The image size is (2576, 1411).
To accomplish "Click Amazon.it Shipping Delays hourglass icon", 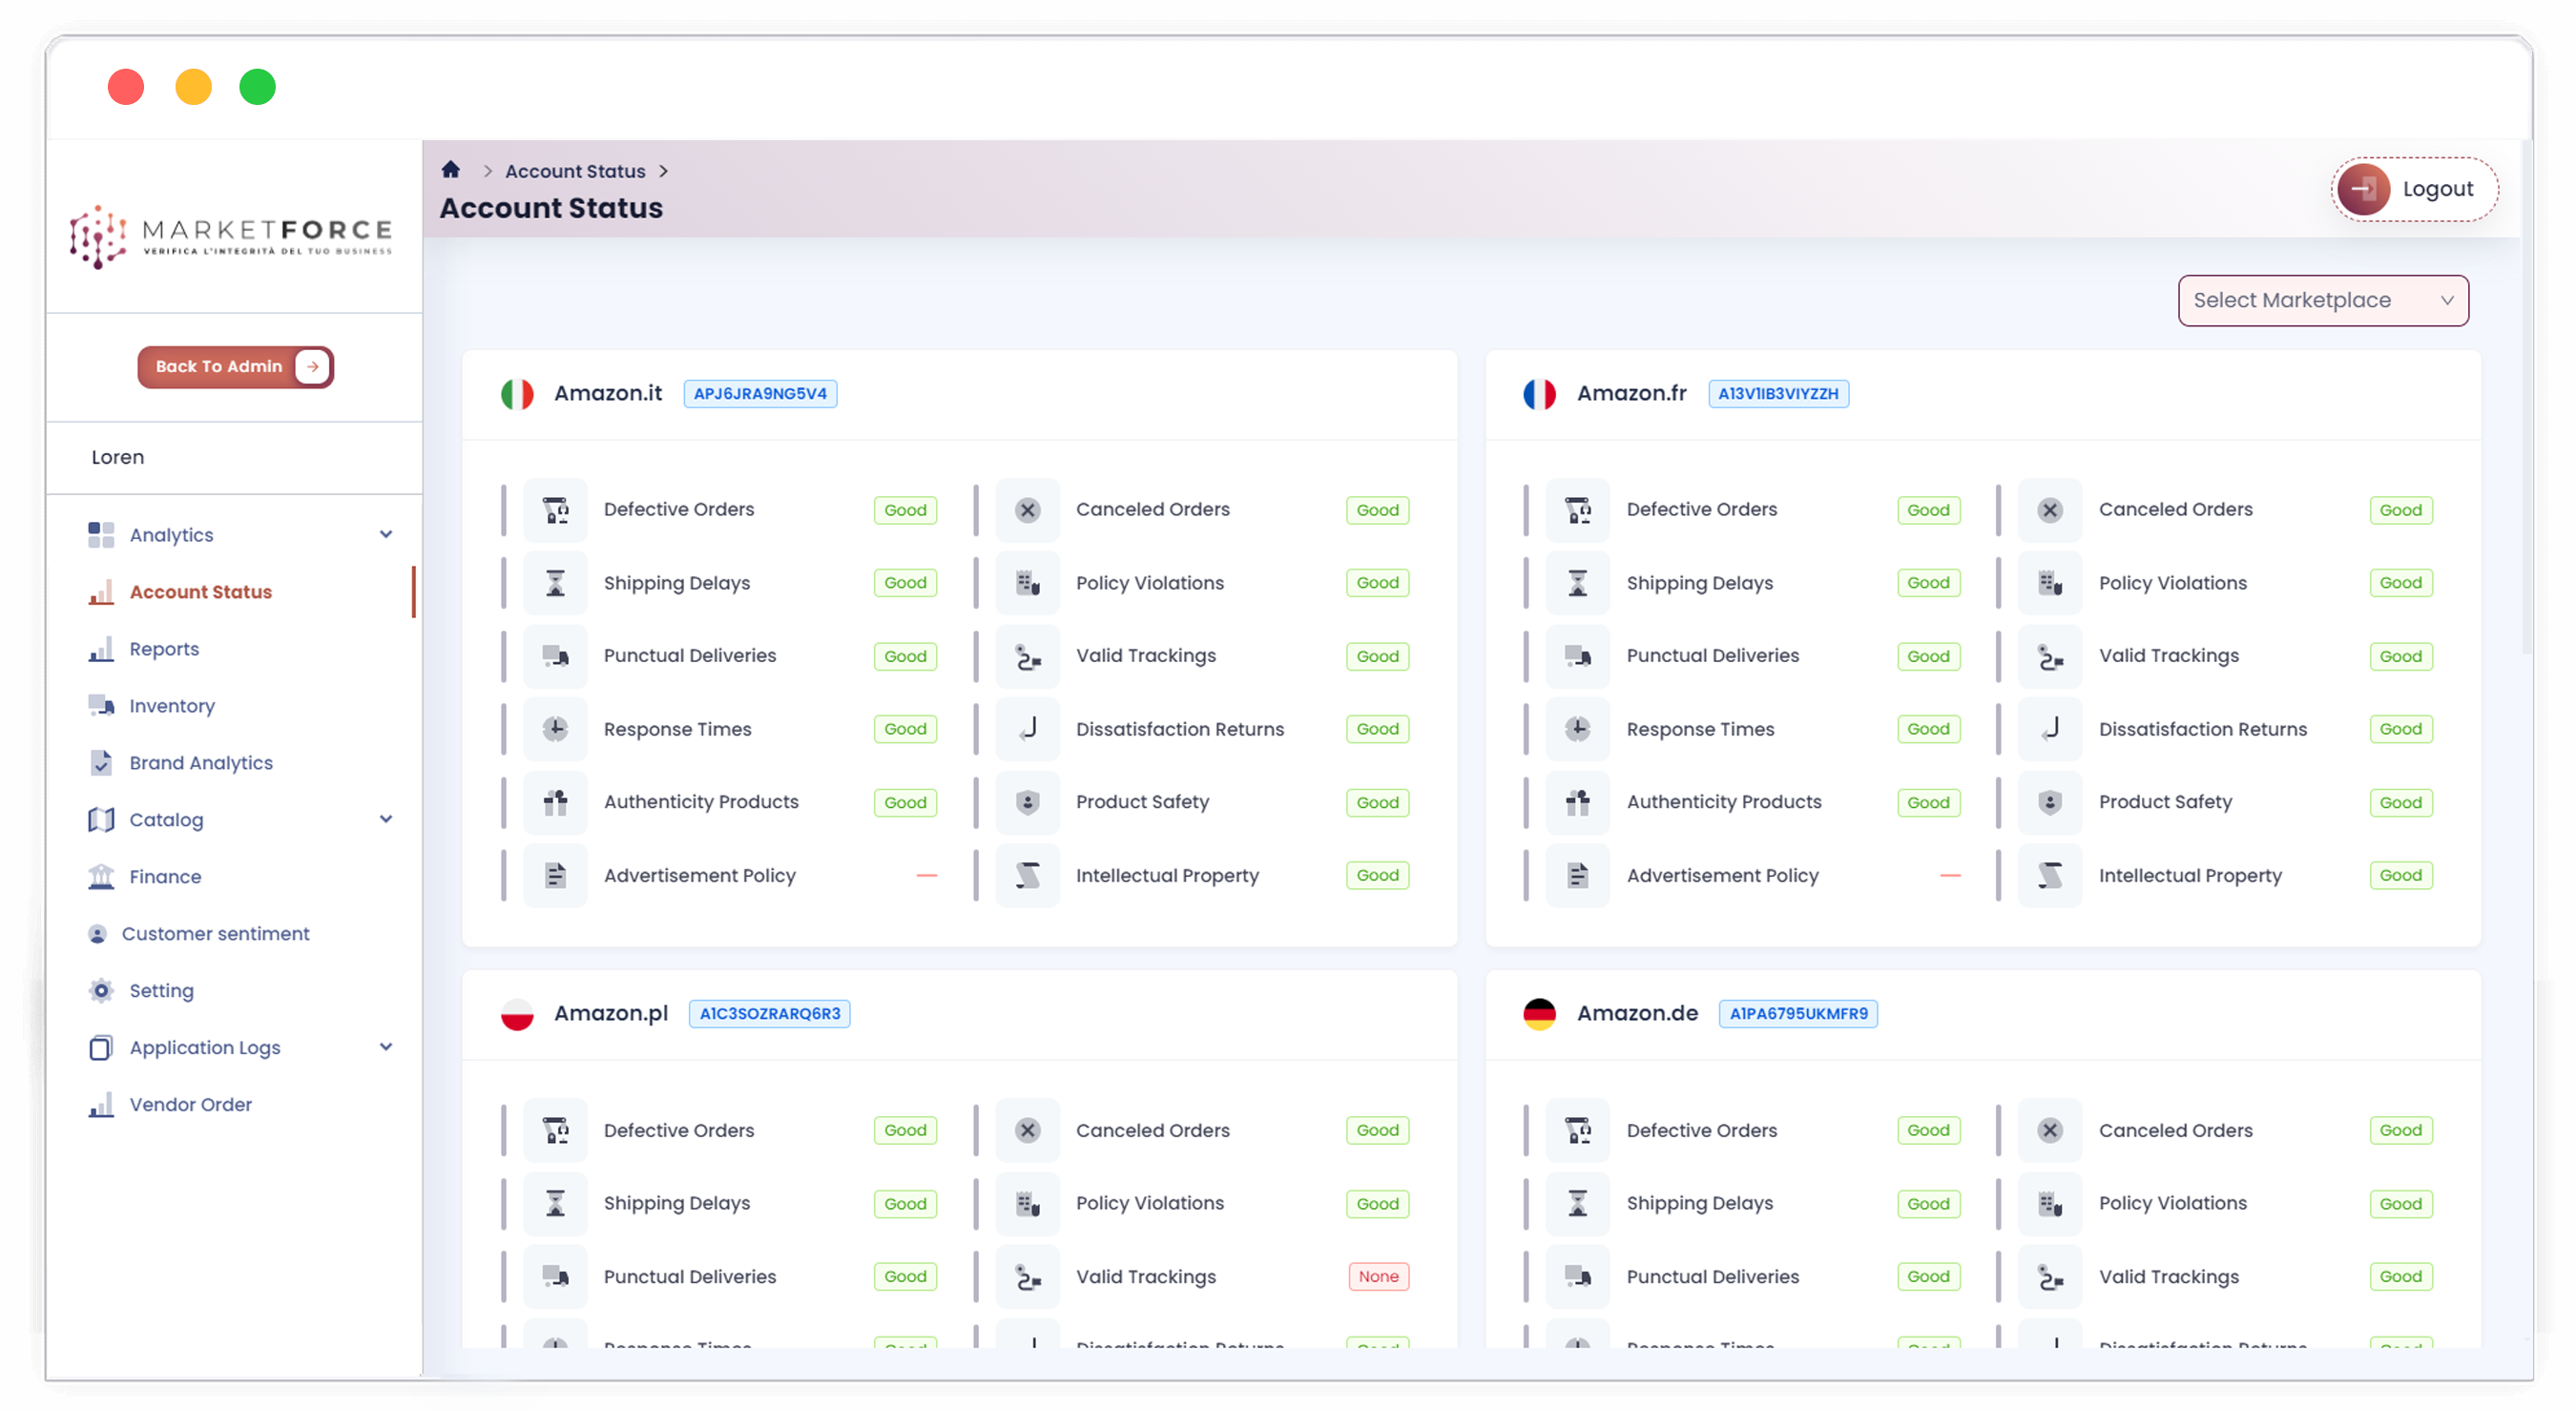I will (555, 583).
